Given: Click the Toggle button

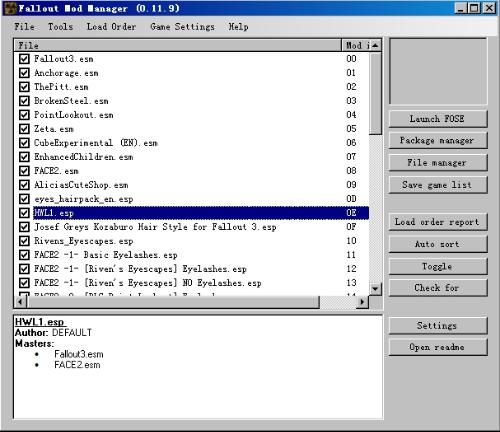Looking at the screenshot, I should point(438,266).
